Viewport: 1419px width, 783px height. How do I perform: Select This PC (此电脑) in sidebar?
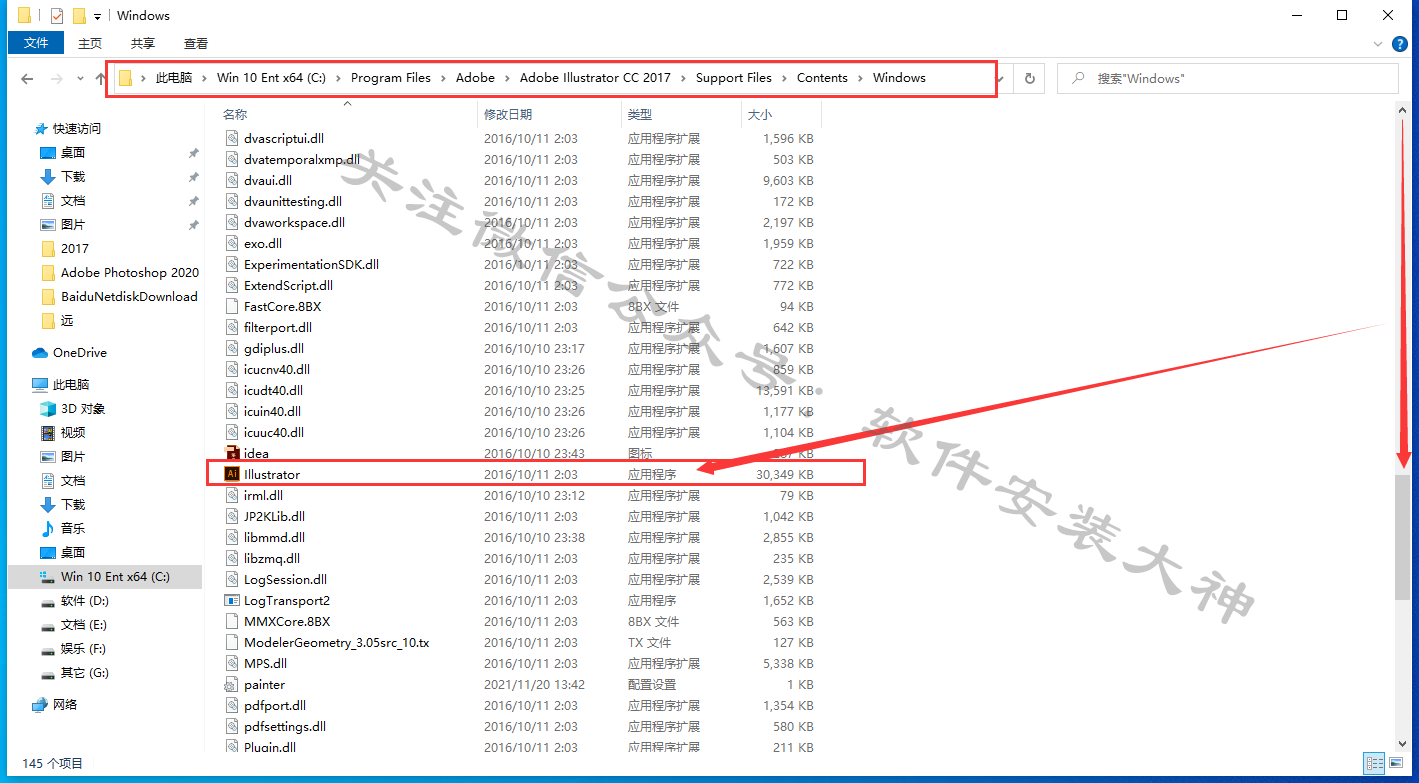[x=70, y=384]
